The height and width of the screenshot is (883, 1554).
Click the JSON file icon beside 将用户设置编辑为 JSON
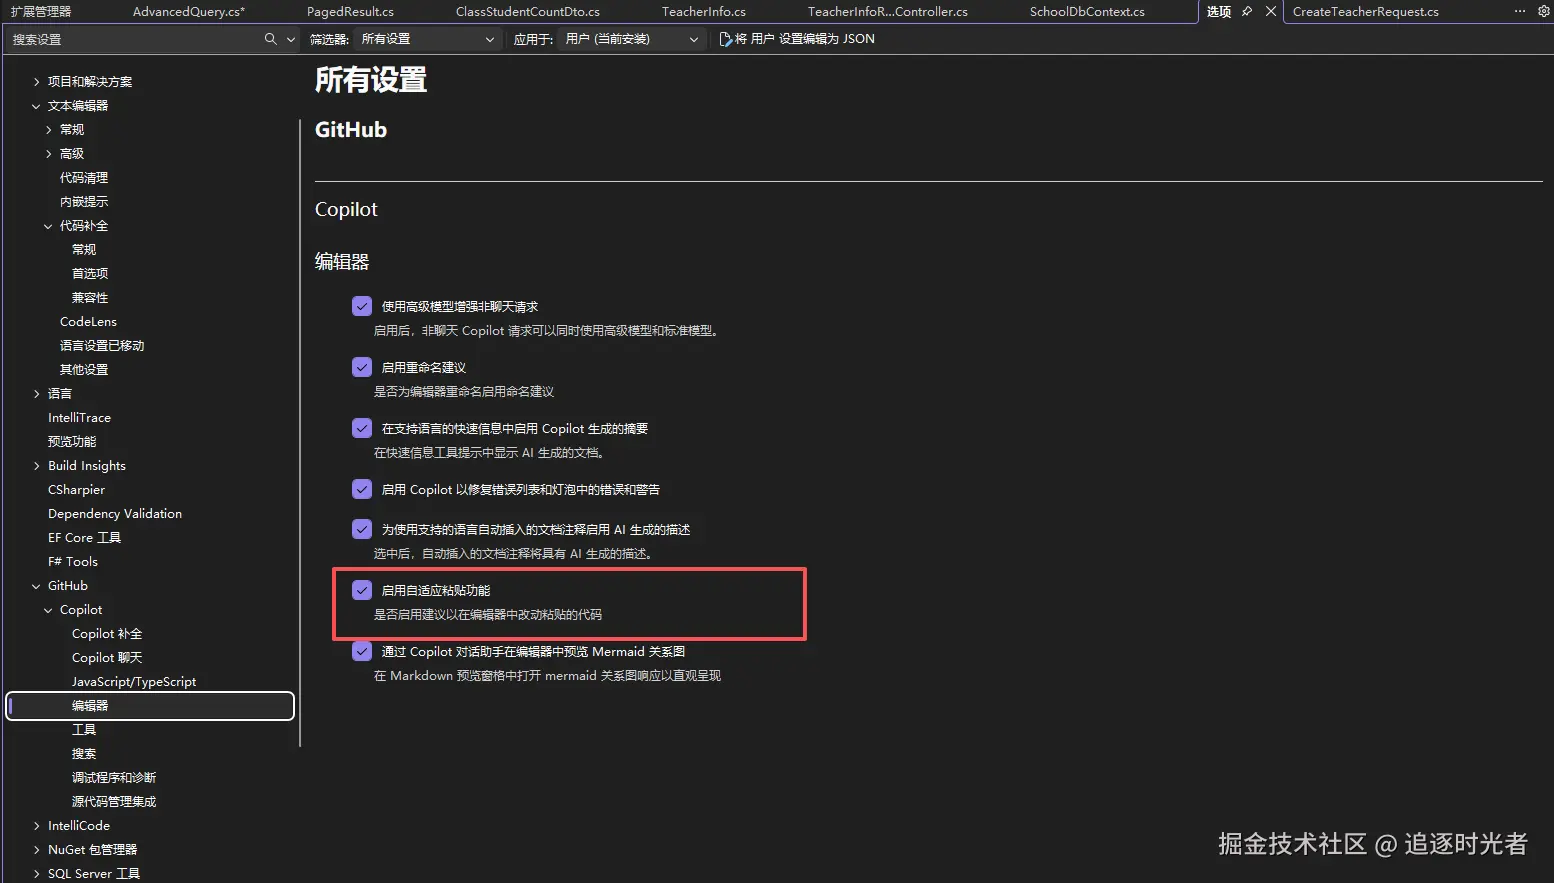point(725,39)
